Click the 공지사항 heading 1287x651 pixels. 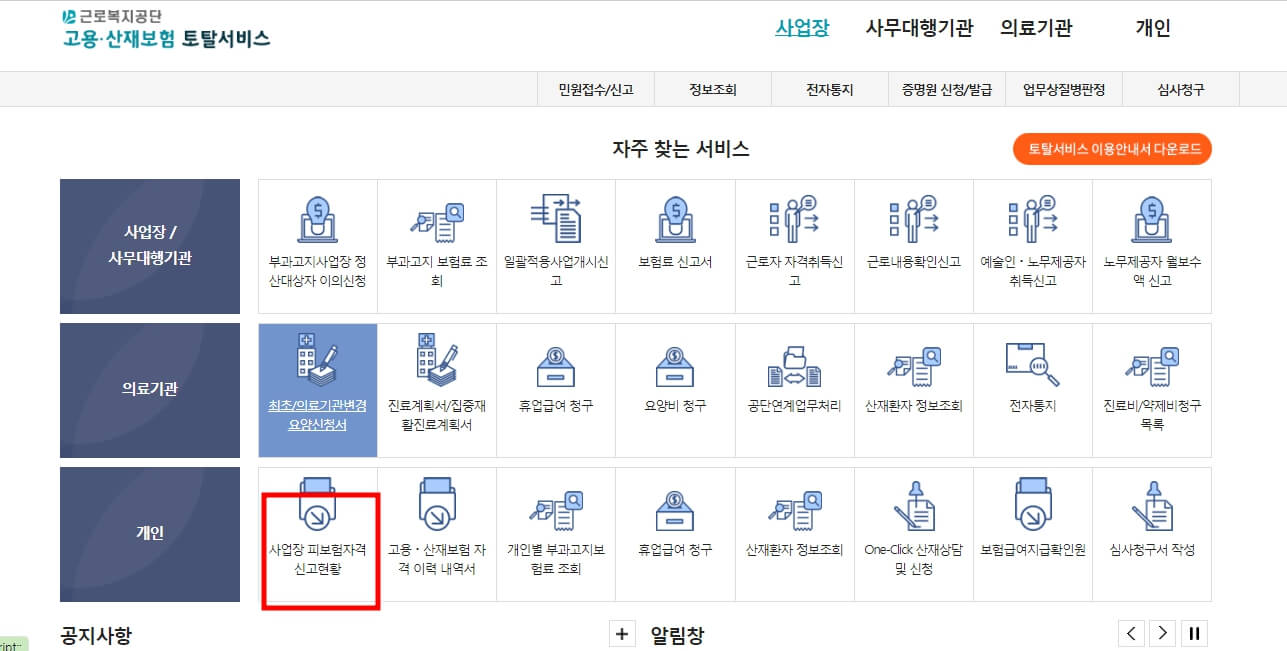coord(96,636)
